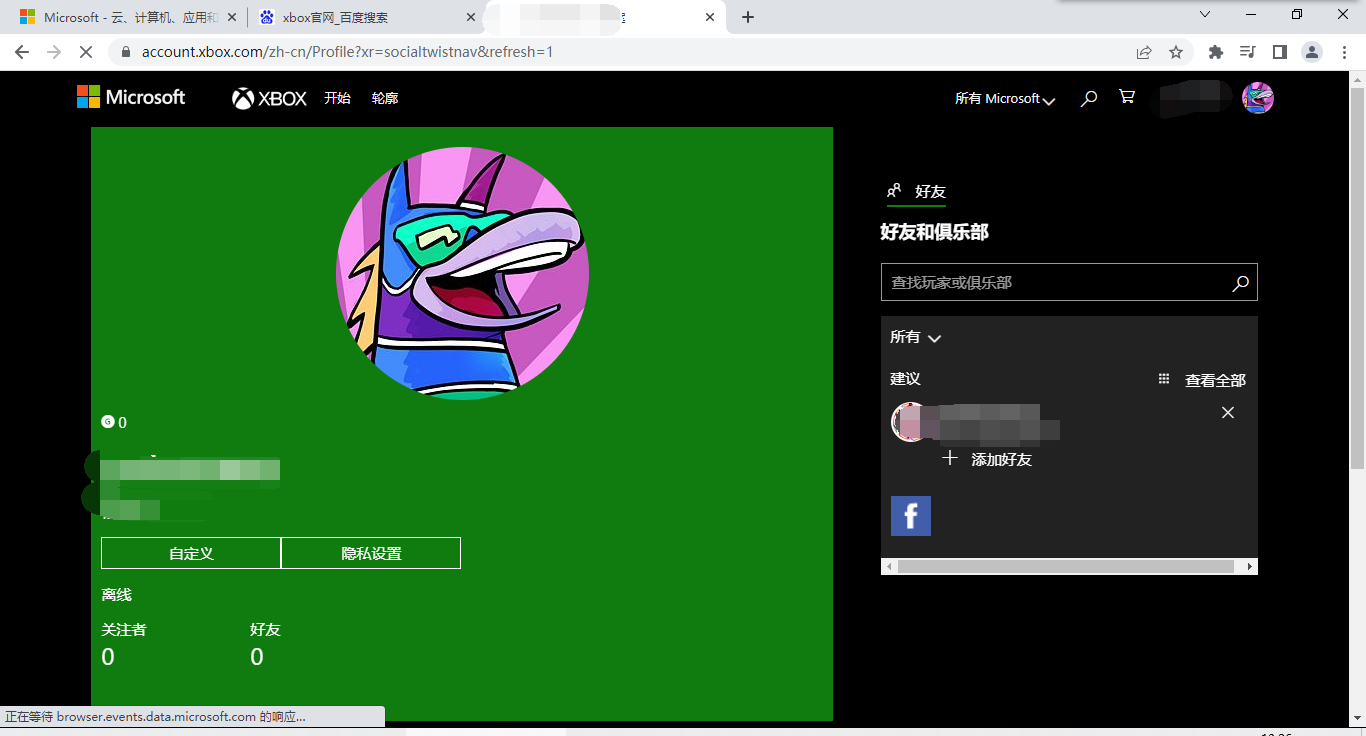Viewport: 1366px width, 736px height.
Task: Click the 查找玩家或俱乐部 search field
Action: (1050, 282)
